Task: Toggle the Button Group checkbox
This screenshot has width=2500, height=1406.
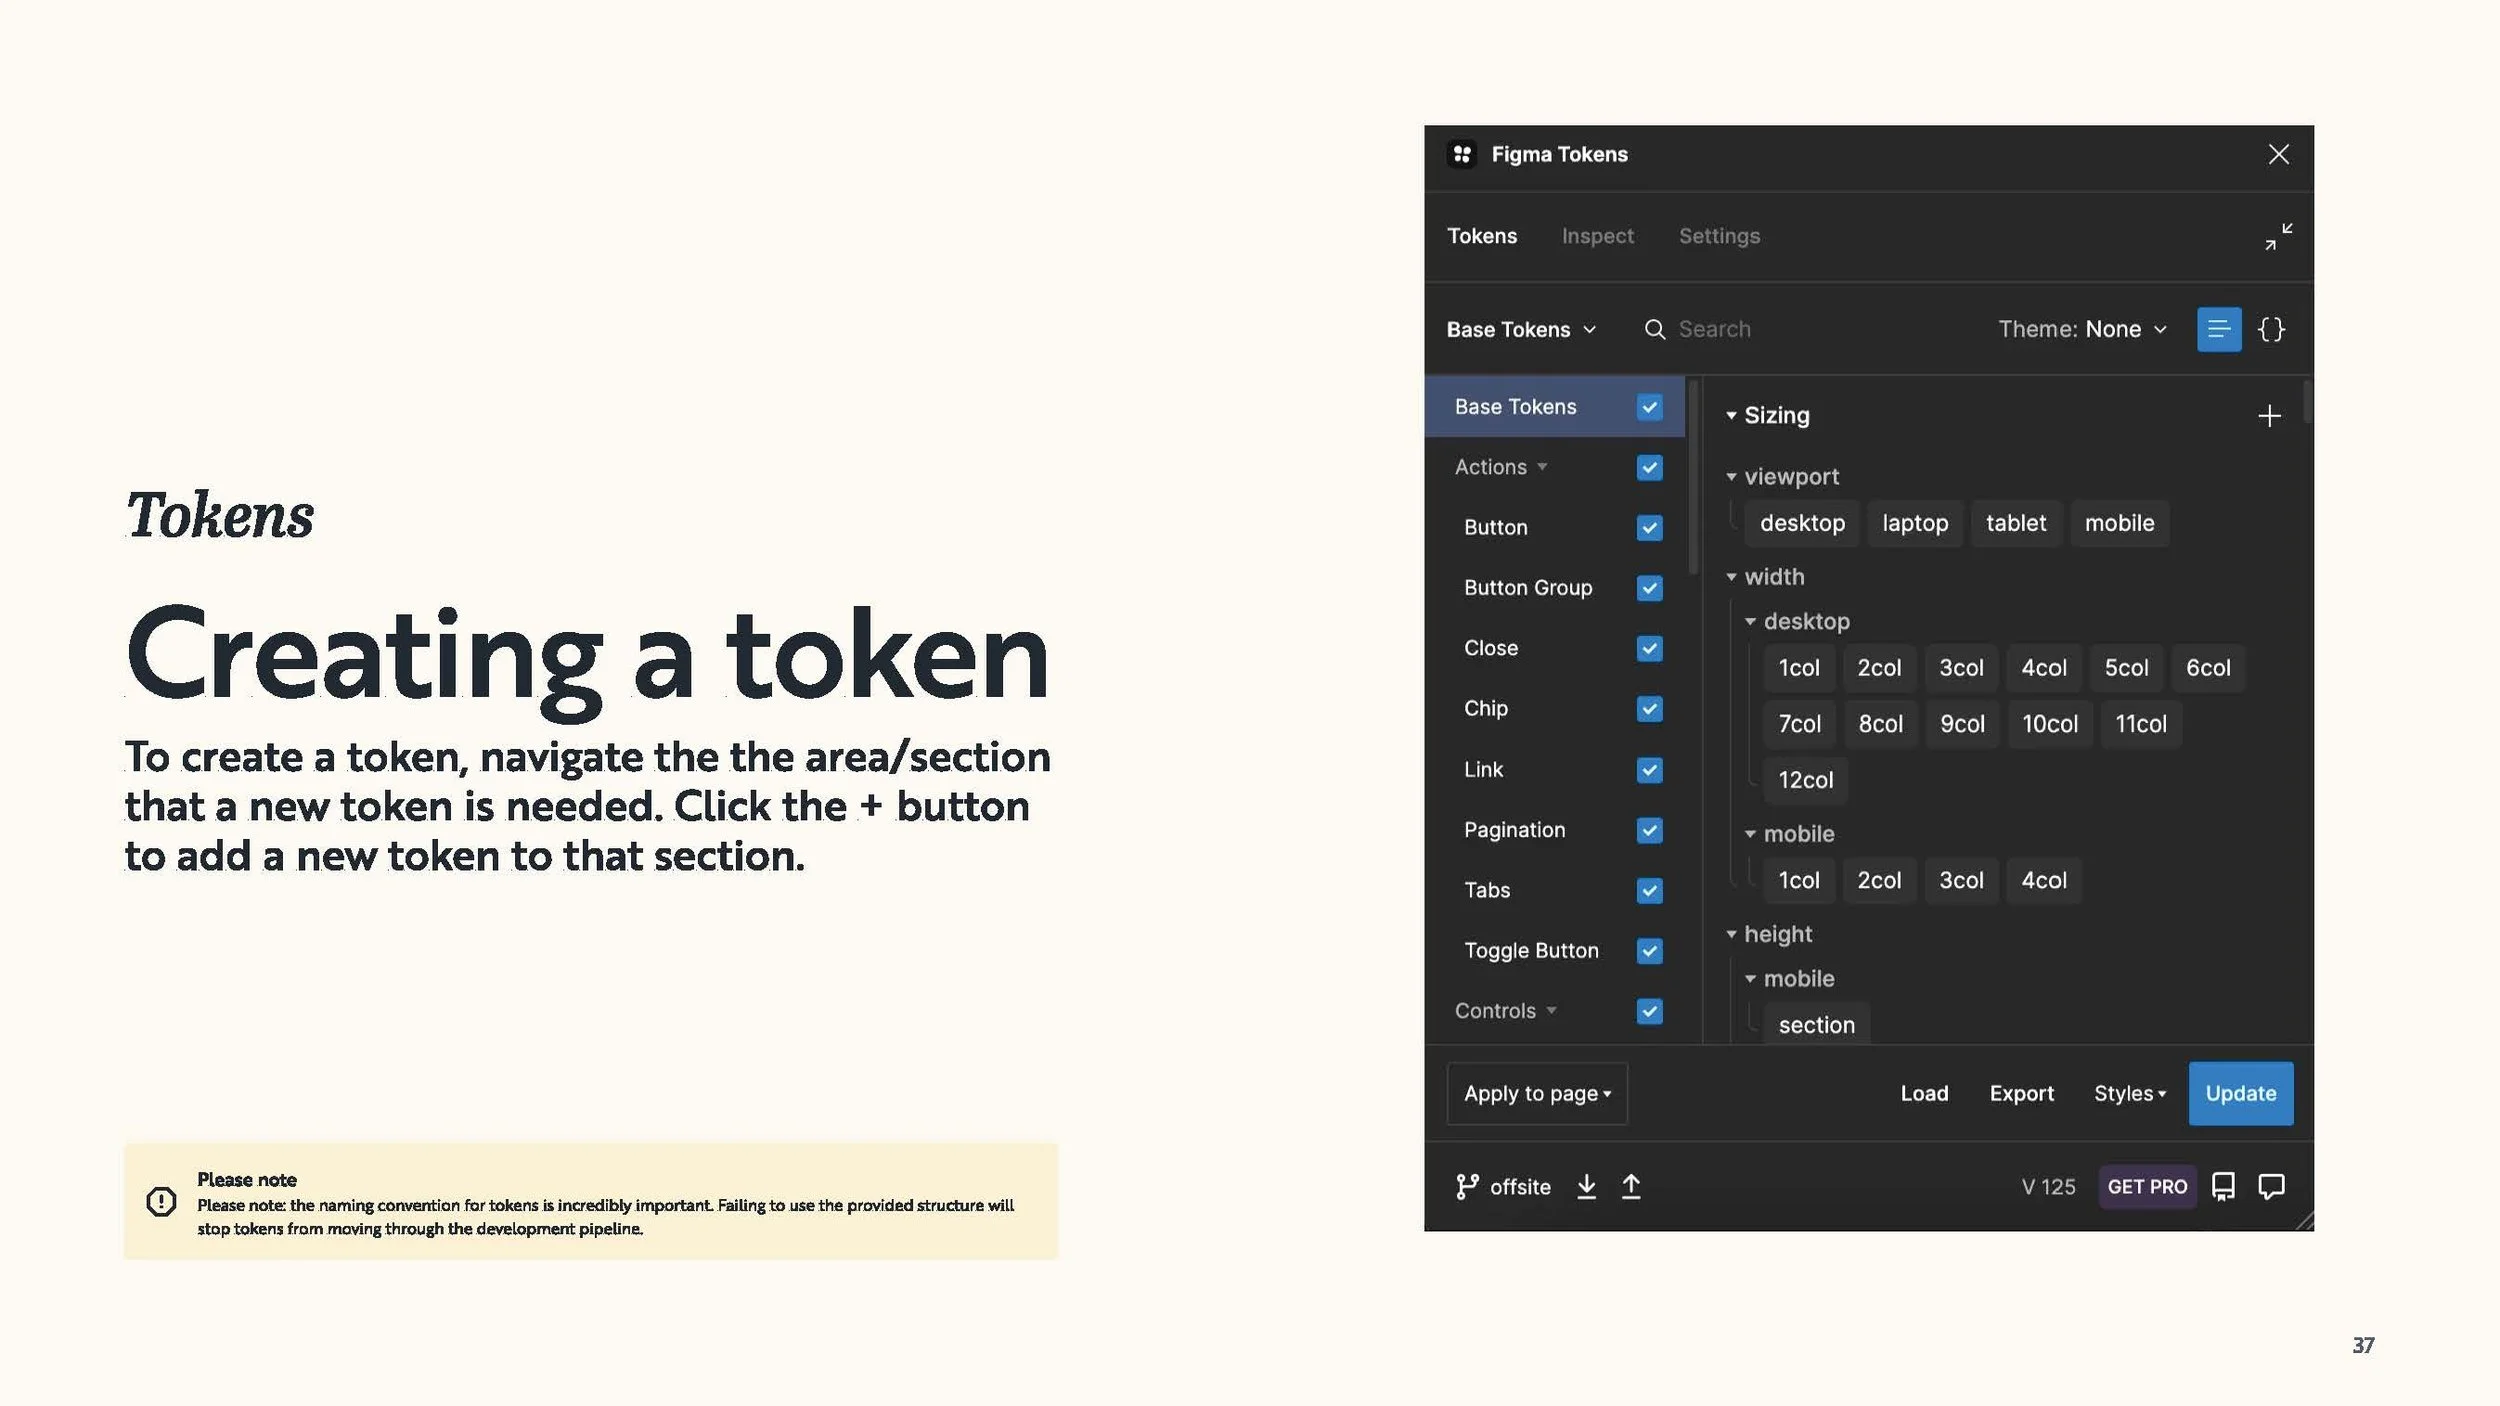Action: click(1649, 588)
